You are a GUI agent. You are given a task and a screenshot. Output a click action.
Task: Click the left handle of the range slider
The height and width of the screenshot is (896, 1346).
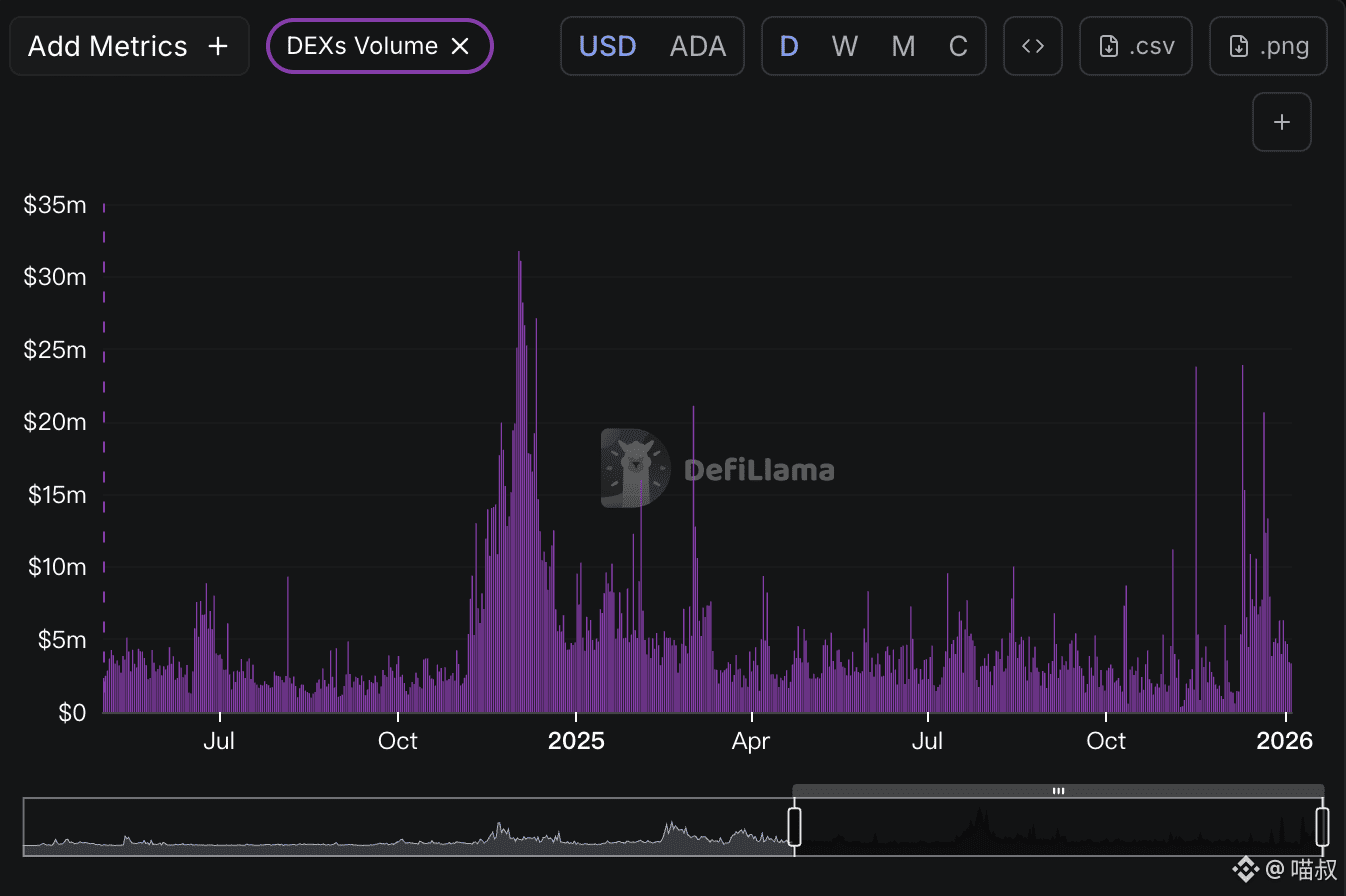point(794,825)
